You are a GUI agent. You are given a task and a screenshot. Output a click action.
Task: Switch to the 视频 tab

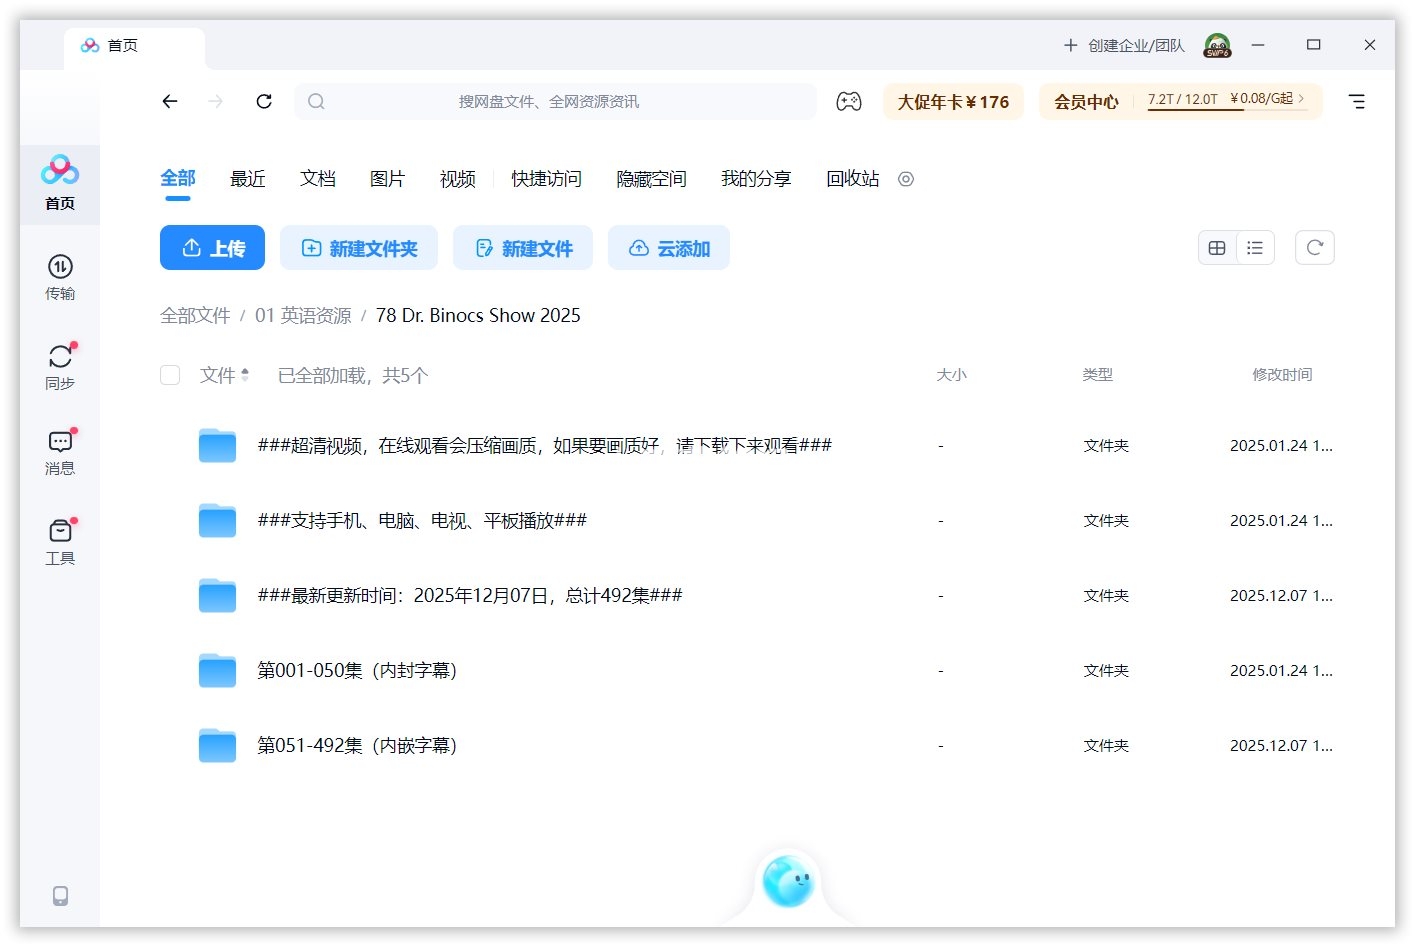point(456,178)
